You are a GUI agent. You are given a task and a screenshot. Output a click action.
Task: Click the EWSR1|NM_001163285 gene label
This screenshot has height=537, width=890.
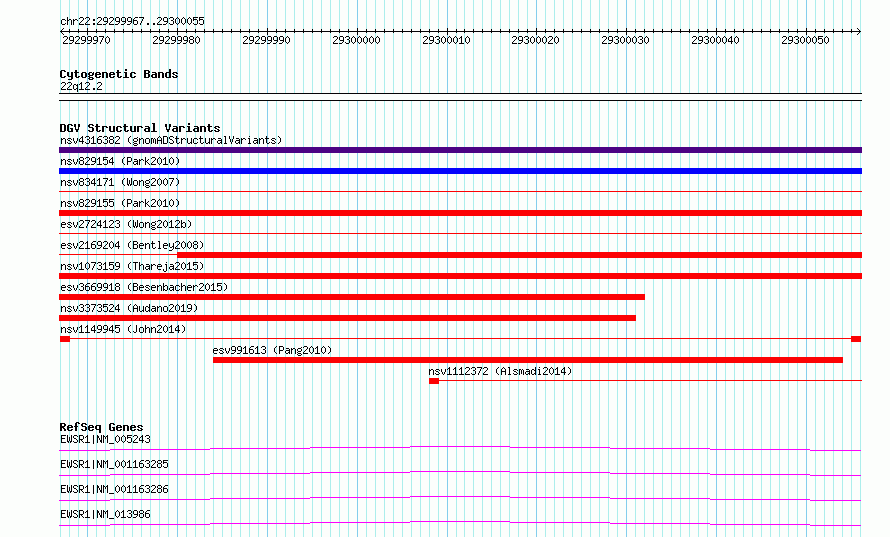coord(114,464)
